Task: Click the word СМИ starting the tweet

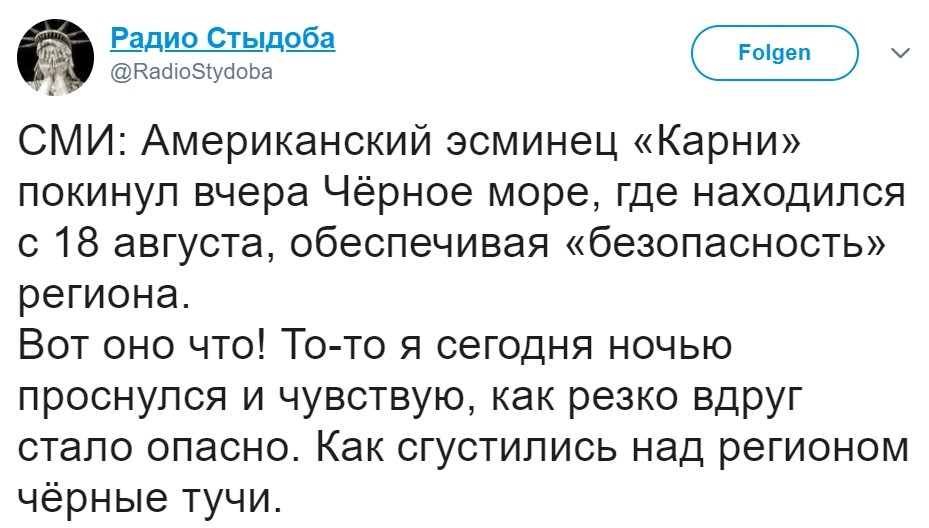Action: [x=66, y=143]
